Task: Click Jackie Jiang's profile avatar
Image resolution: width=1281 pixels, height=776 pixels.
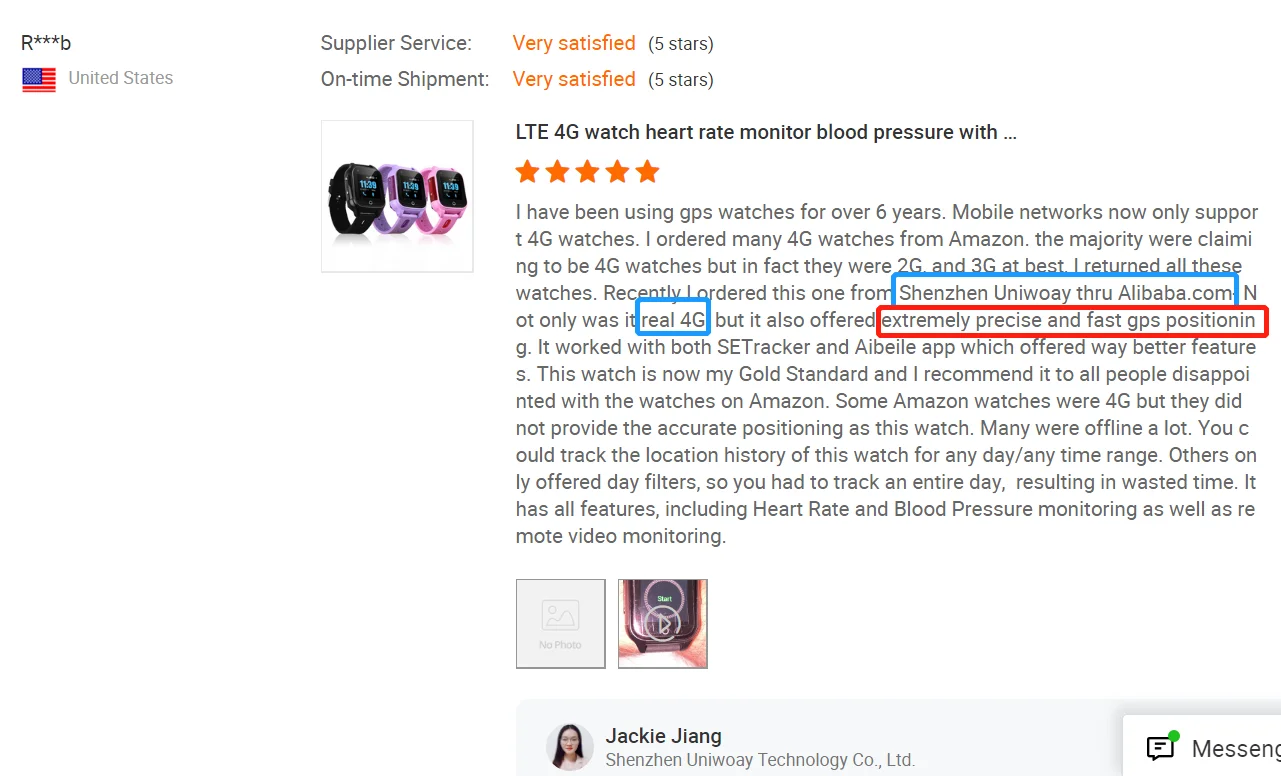Action: [569, 747]
